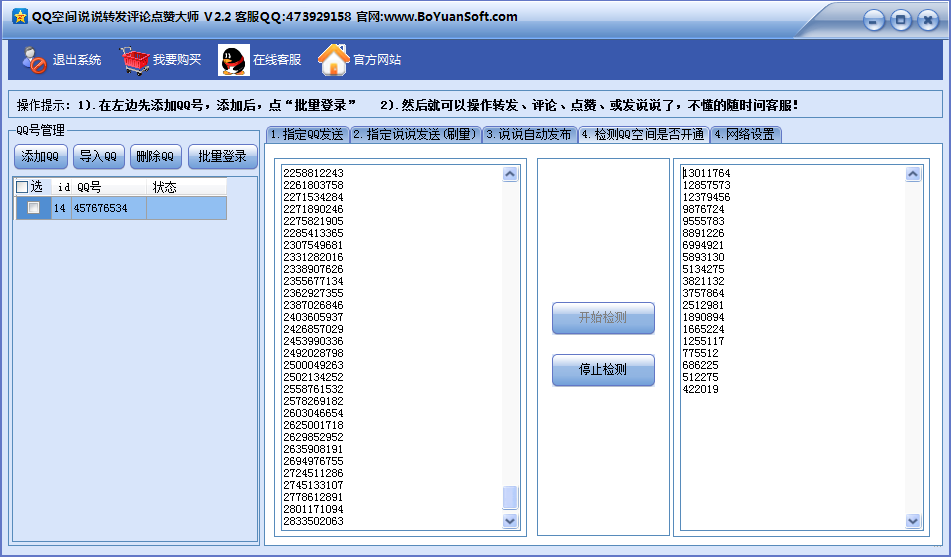
Task: Open 退出系统 toolbar label
Action: coord(76,59)
